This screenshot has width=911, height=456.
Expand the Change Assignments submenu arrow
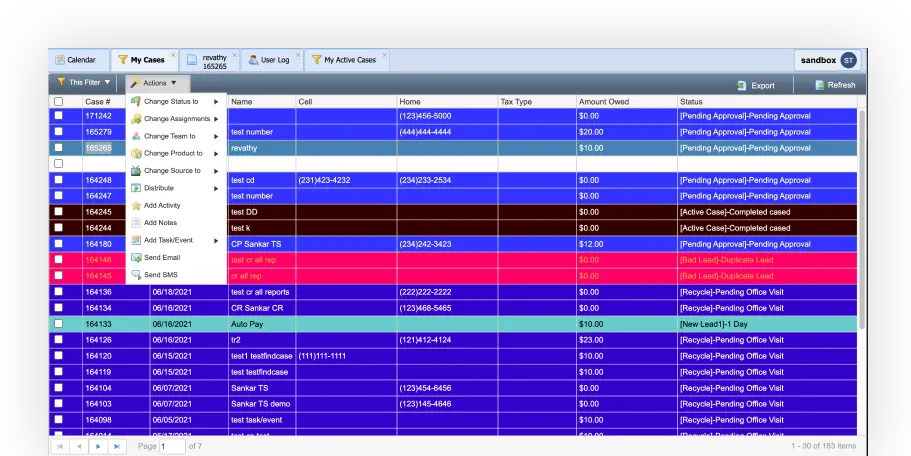click(216, 119)
